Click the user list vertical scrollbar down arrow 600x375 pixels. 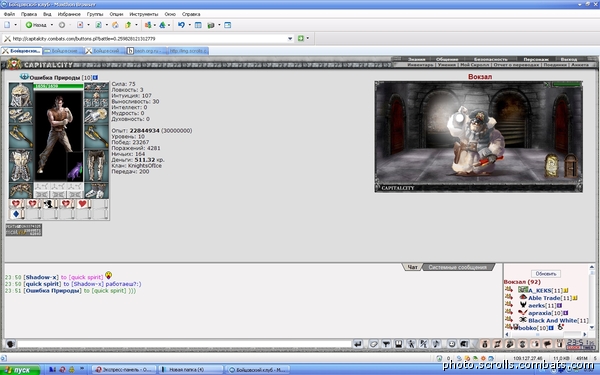click(592, 328)
